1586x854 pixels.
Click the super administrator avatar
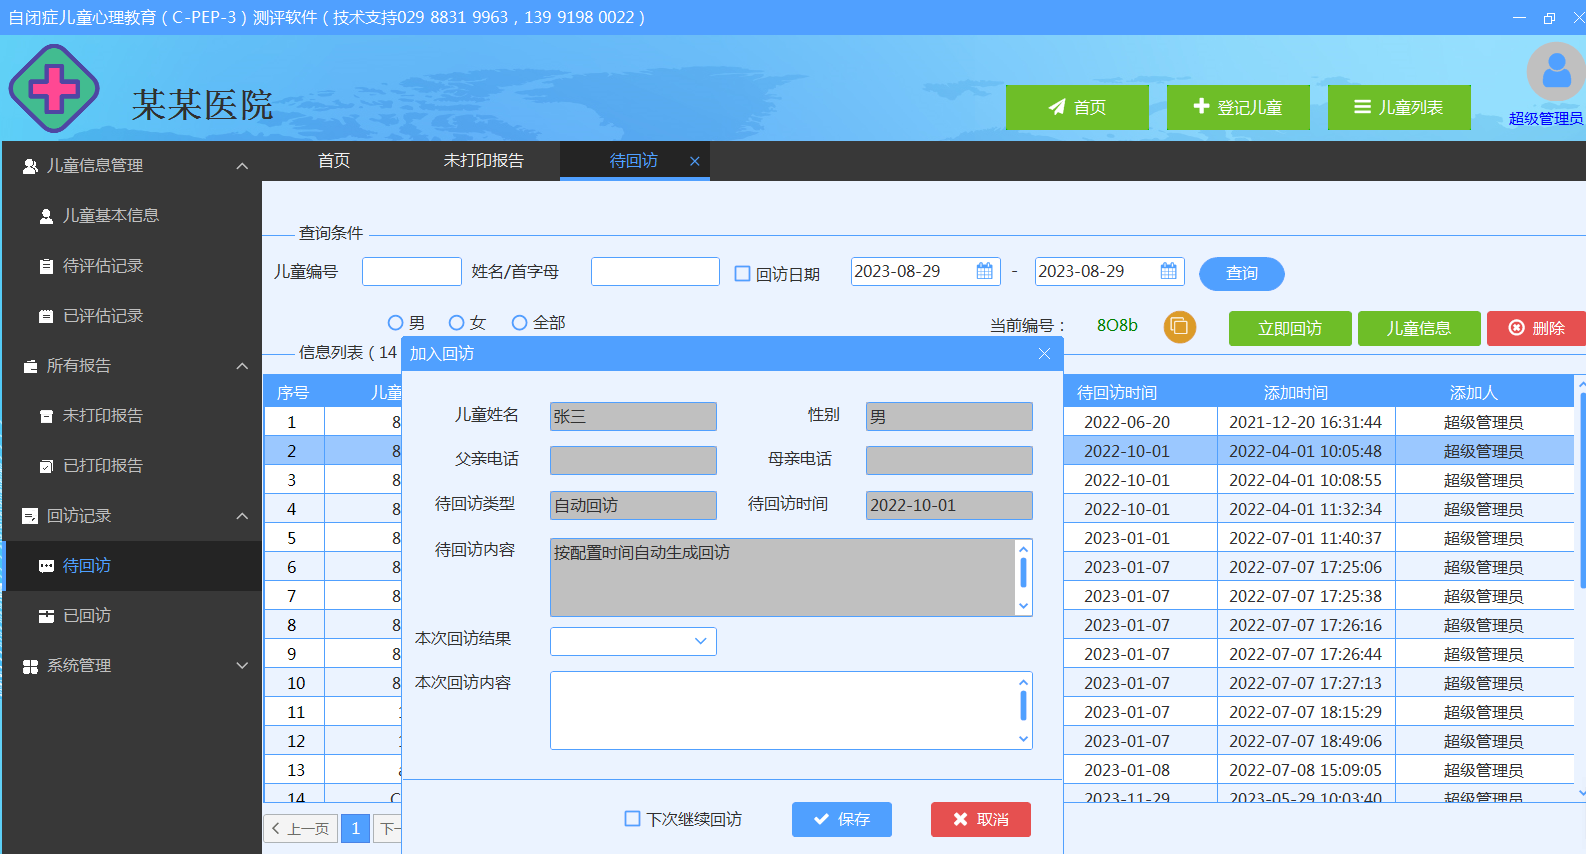click(1554, 72)
